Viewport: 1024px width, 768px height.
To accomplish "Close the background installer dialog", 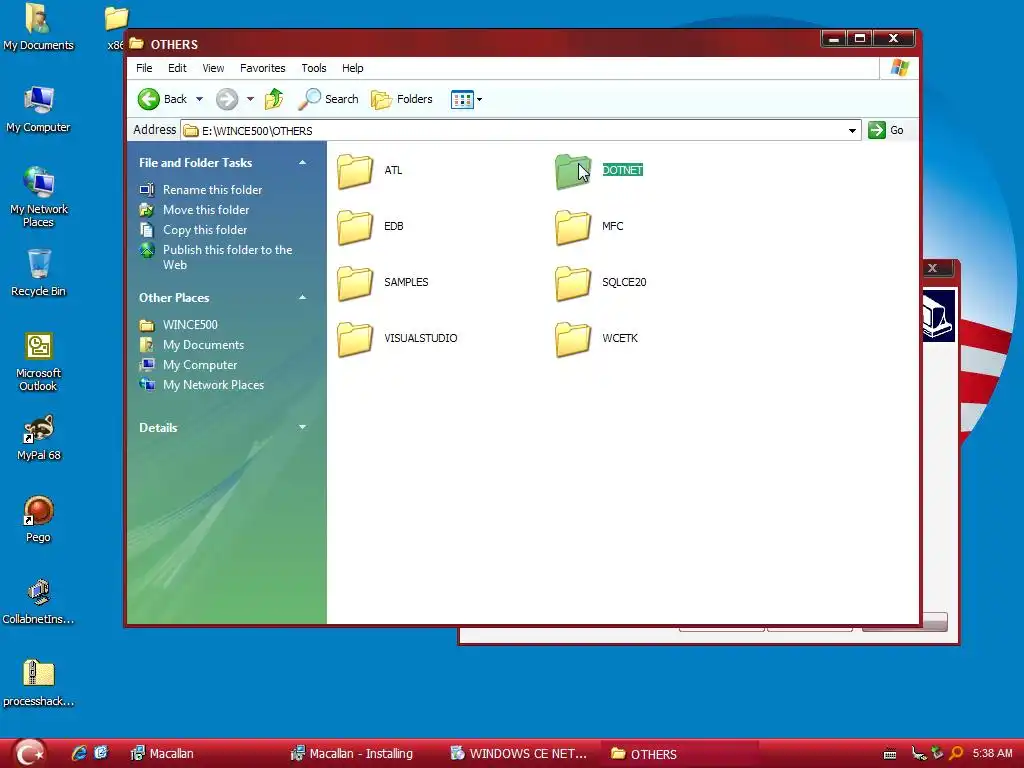I will 933,268.
